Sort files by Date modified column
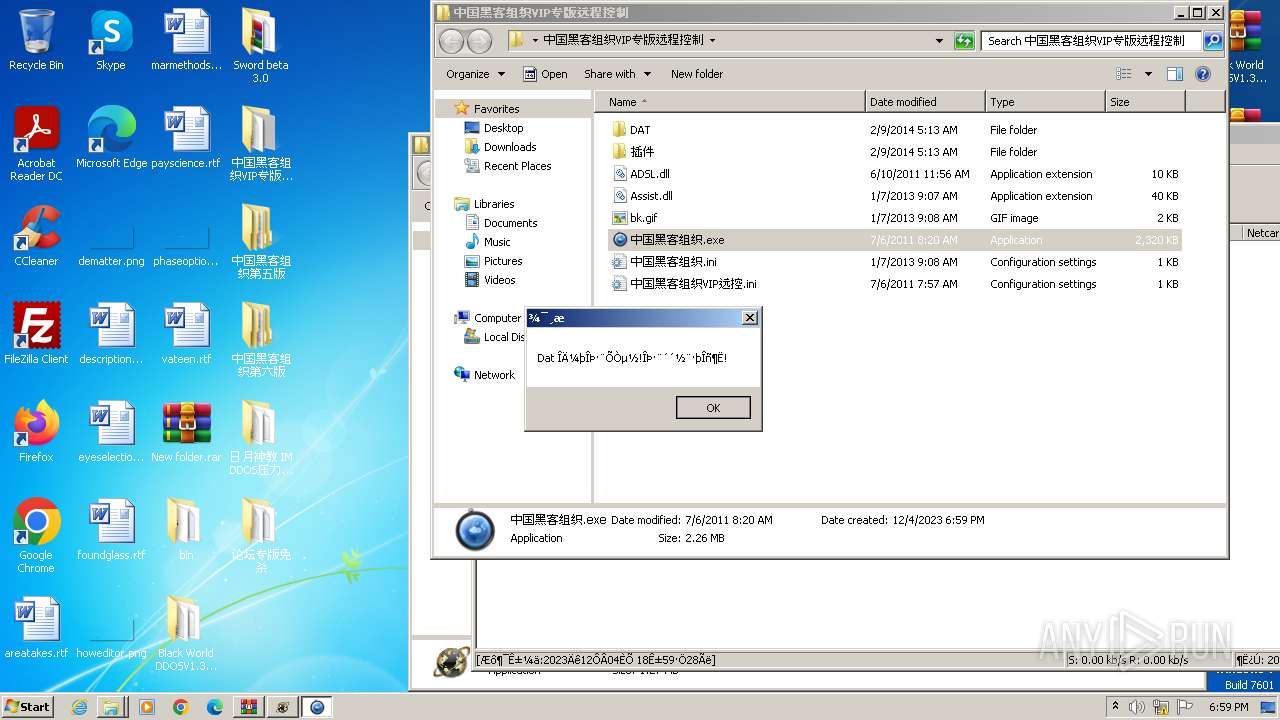The image size is (1280, 720). 925,102
